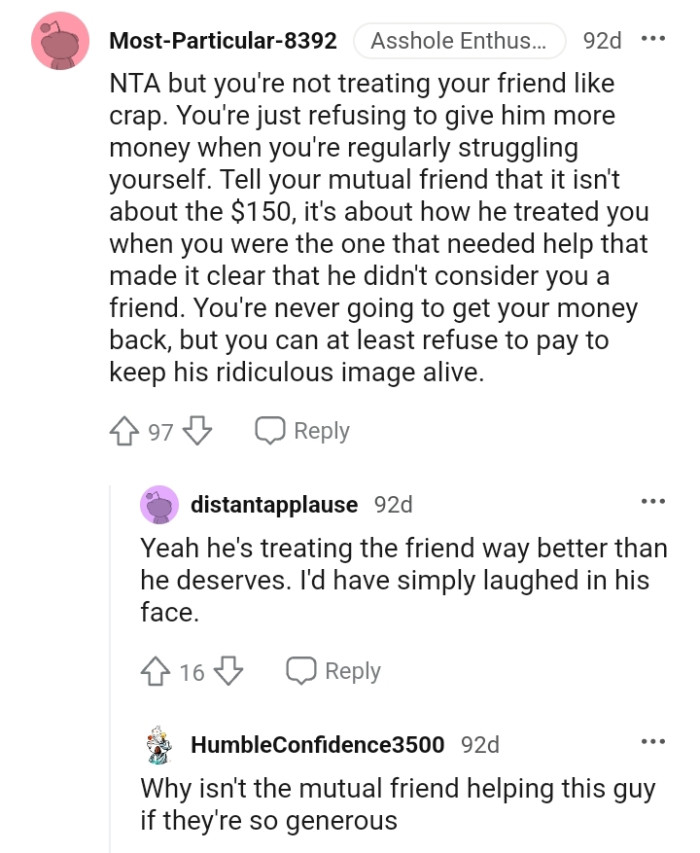The width and height of the screenshot is (700, 853).
Task: Click the Reply icon under distantapplause's comment
Action: pyautogui.click(x=300, y=670)
